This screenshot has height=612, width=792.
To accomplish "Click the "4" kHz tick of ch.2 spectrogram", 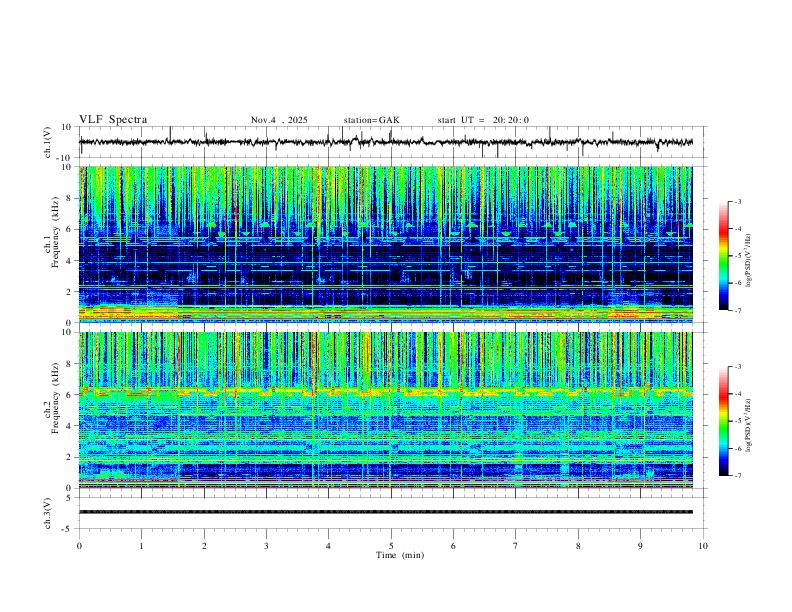I will [69, 426].
